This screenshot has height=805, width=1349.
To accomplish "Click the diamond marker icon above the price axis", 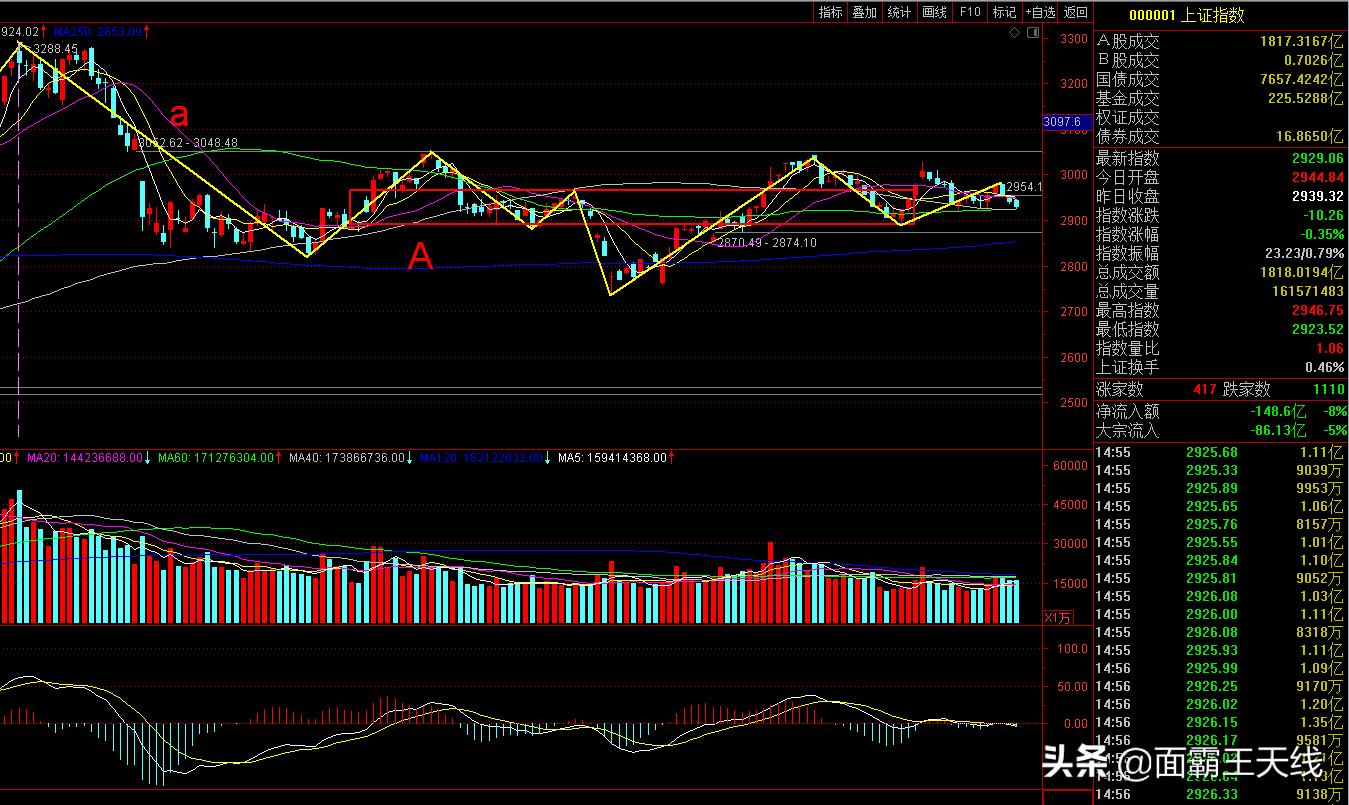I will point(1016,33).
